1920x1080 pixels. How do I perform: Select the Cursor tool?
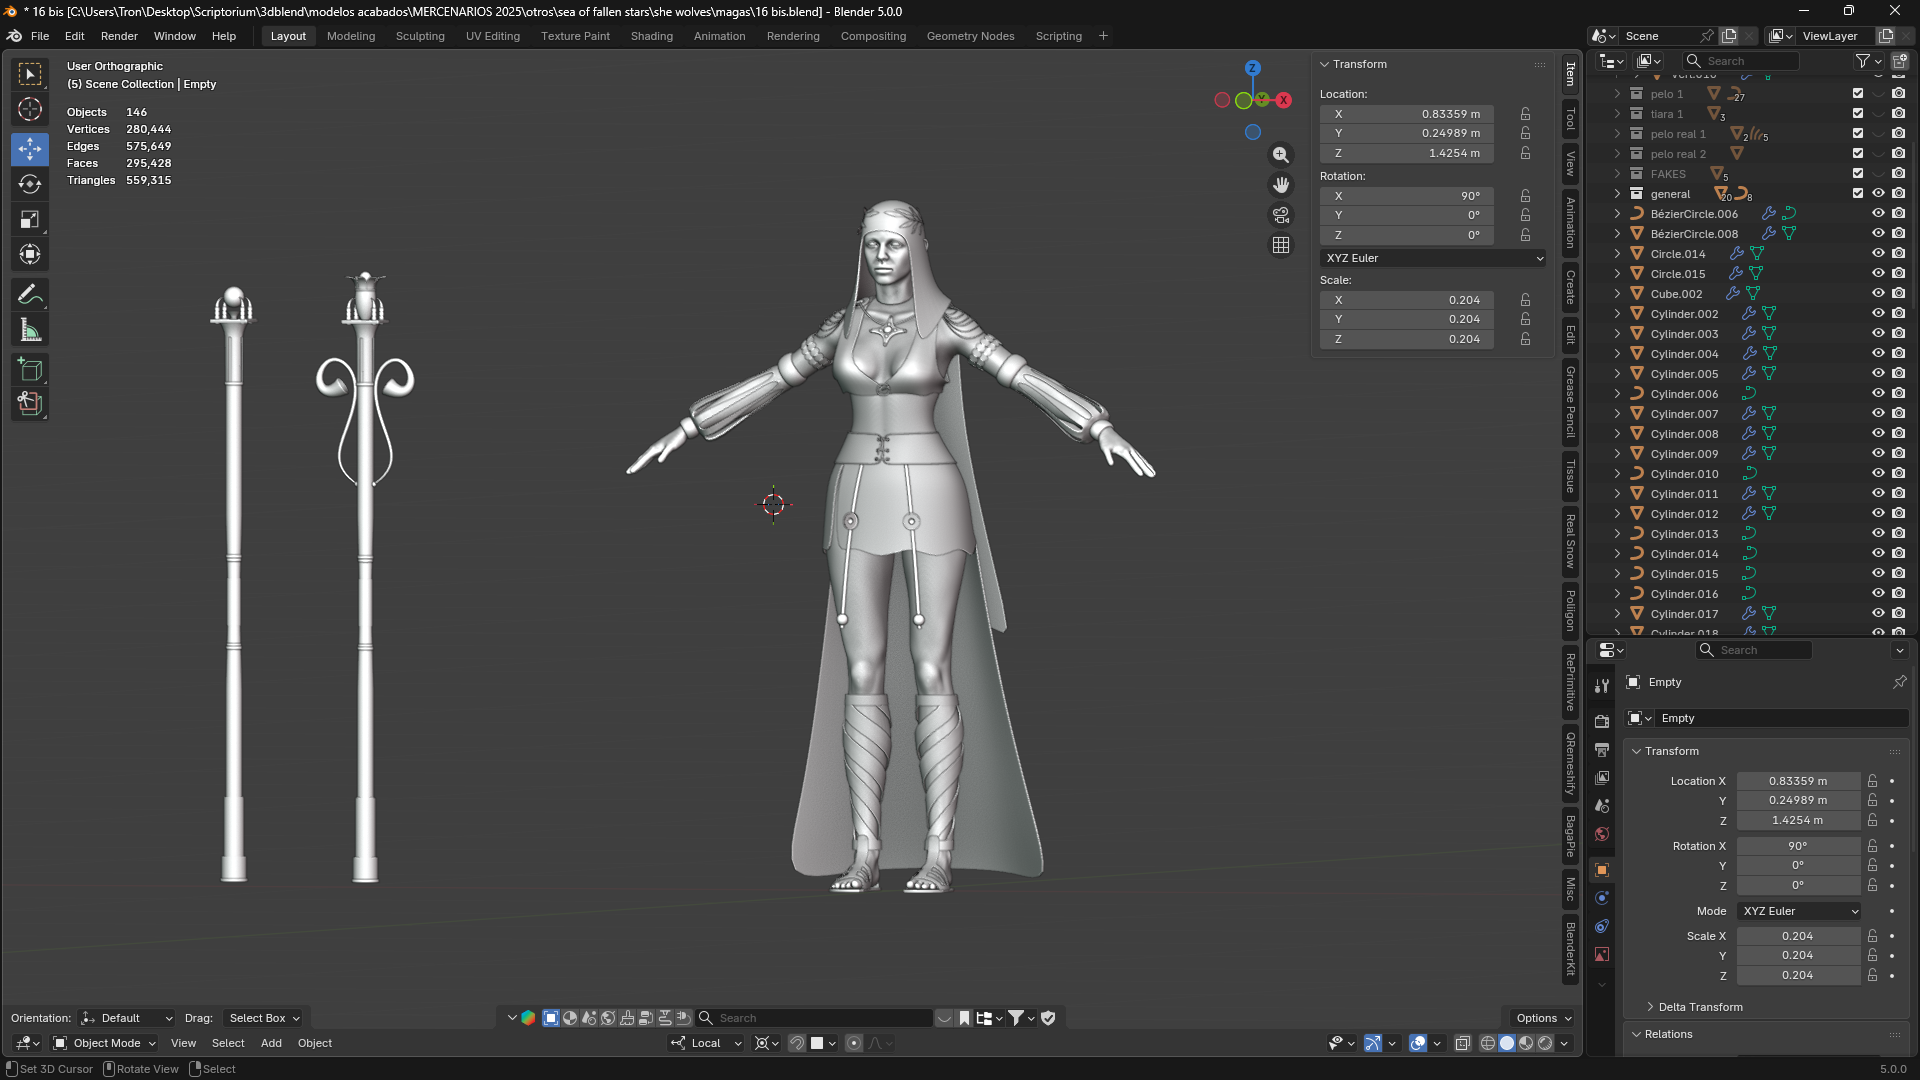tap(30, 109)
